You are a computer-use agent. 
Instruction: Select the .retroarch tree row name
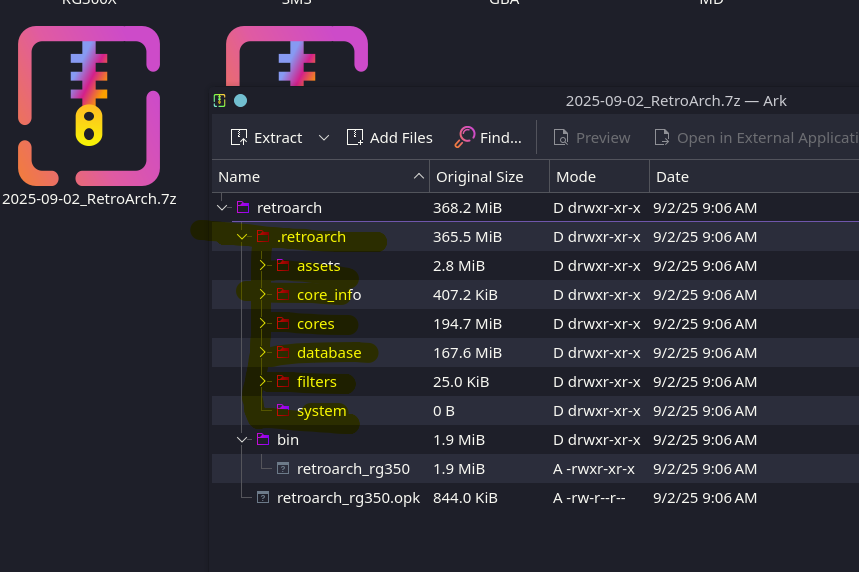pos(311,237)
